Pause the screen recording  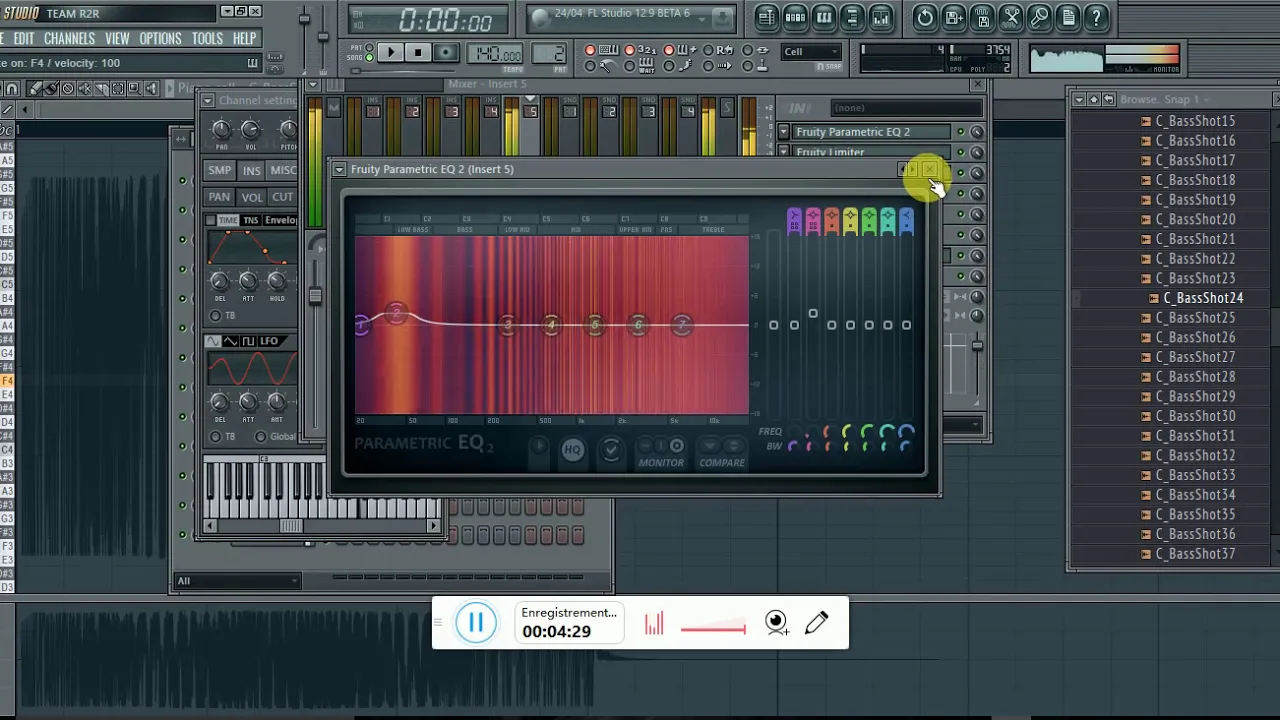(476, 623)
